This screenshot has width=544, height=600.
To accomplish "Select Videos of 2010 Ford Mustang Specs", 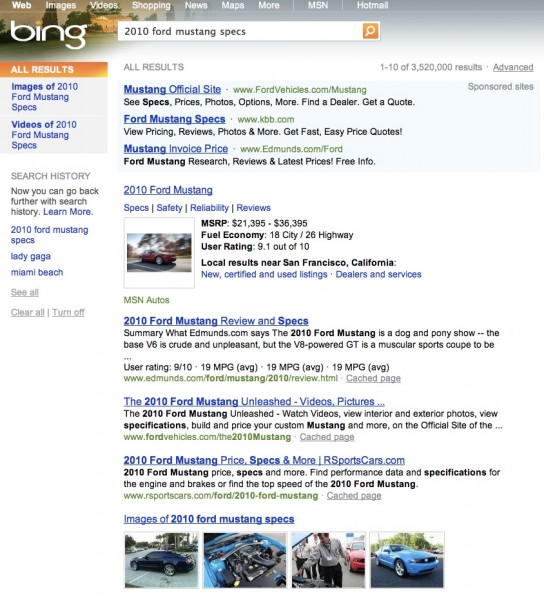I will coord(44,135).
